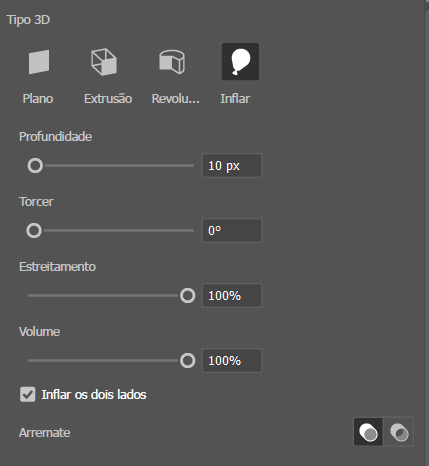Click the Inflar os dois lados label
The image size is (429, 466).
tap(94, 395)
